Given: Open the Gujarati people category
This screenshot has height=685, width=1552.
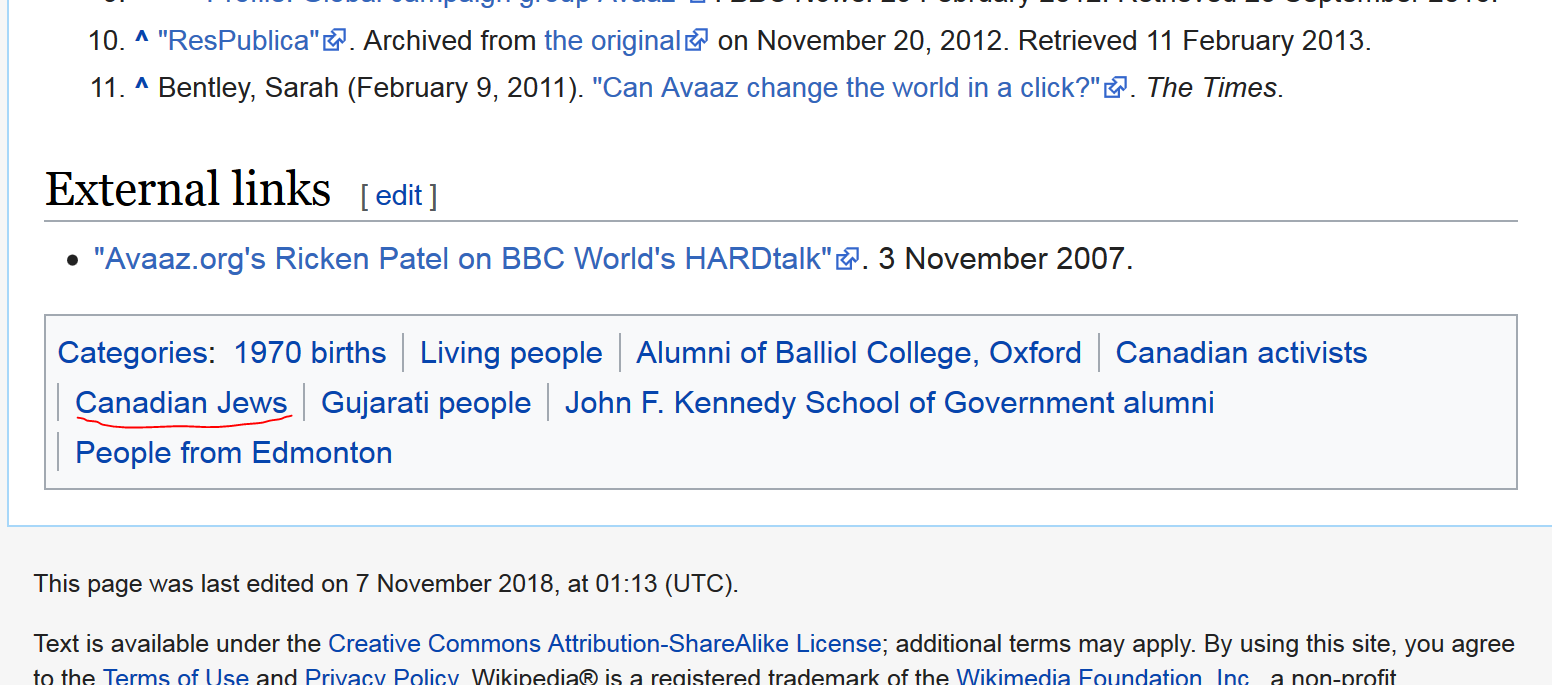Looking at the screenshot, I should (x=426, y=403).
